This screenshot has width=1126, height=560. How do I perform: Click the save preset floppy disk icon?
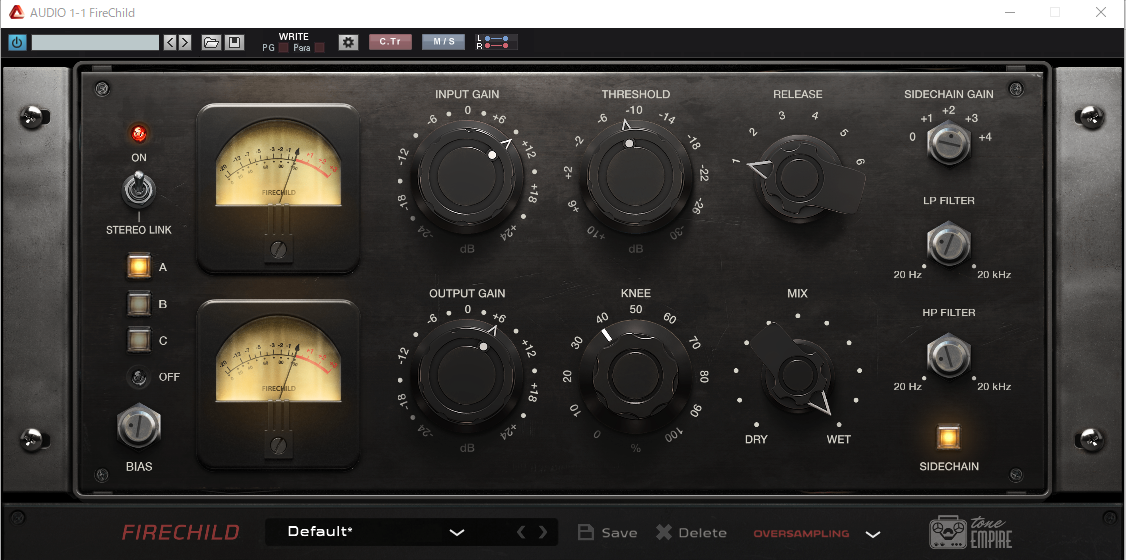(x=234, y=42)
